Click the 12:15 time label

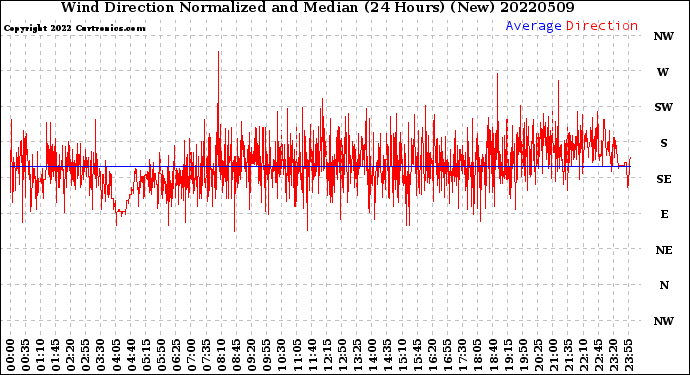click(x=327, y=355)
